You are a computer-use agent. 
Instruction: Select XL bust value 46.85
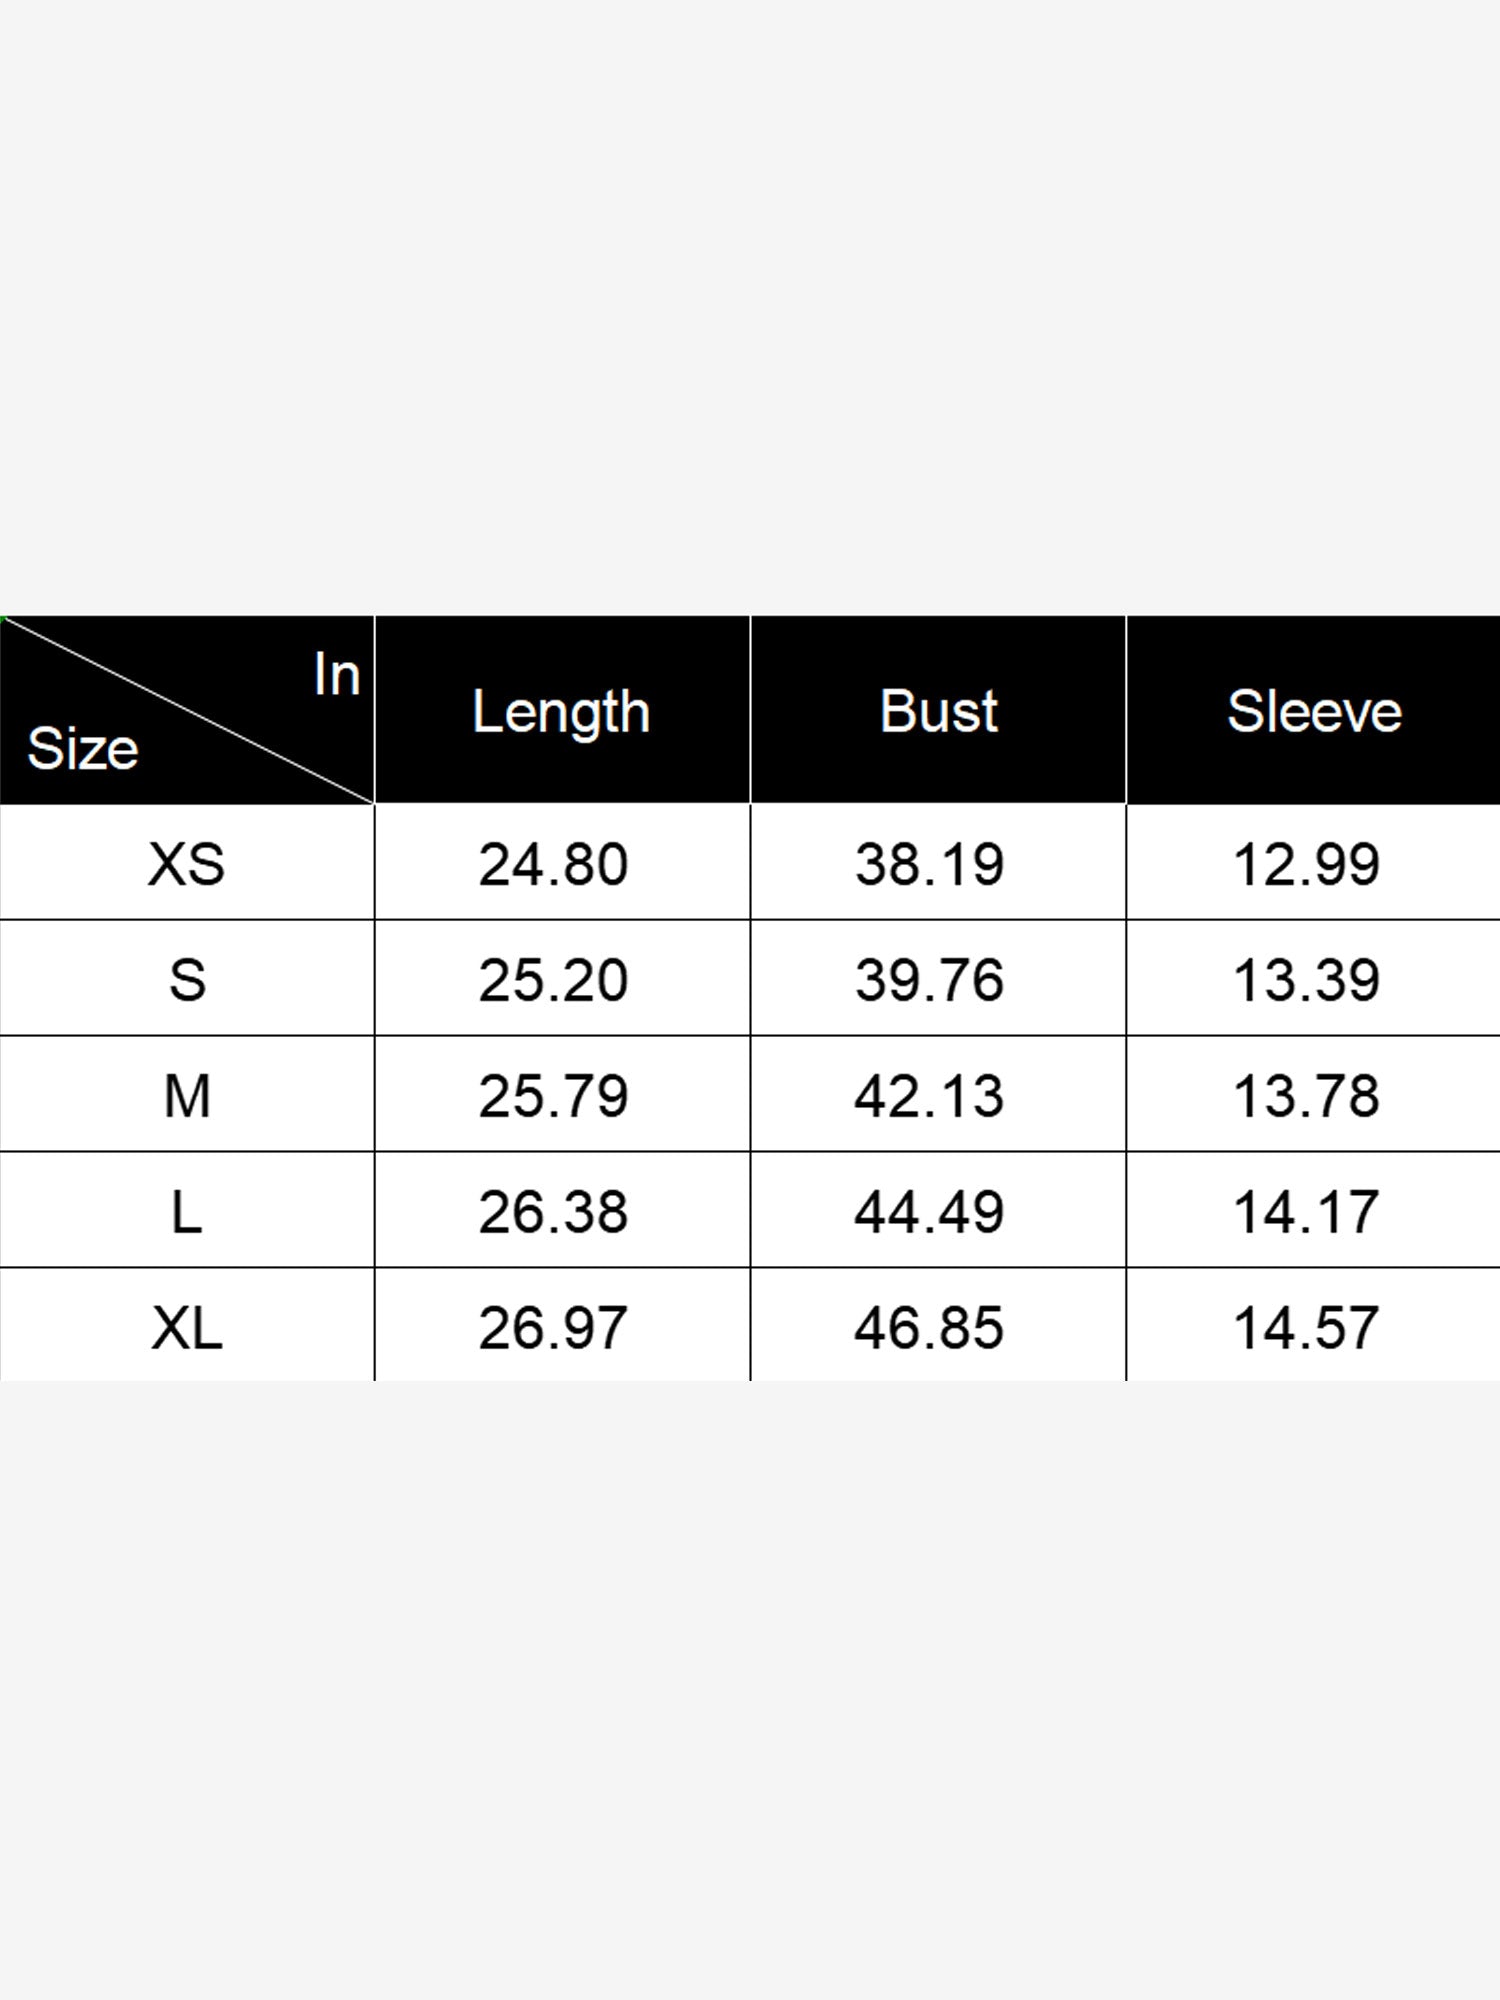(x=929, y=1329)
